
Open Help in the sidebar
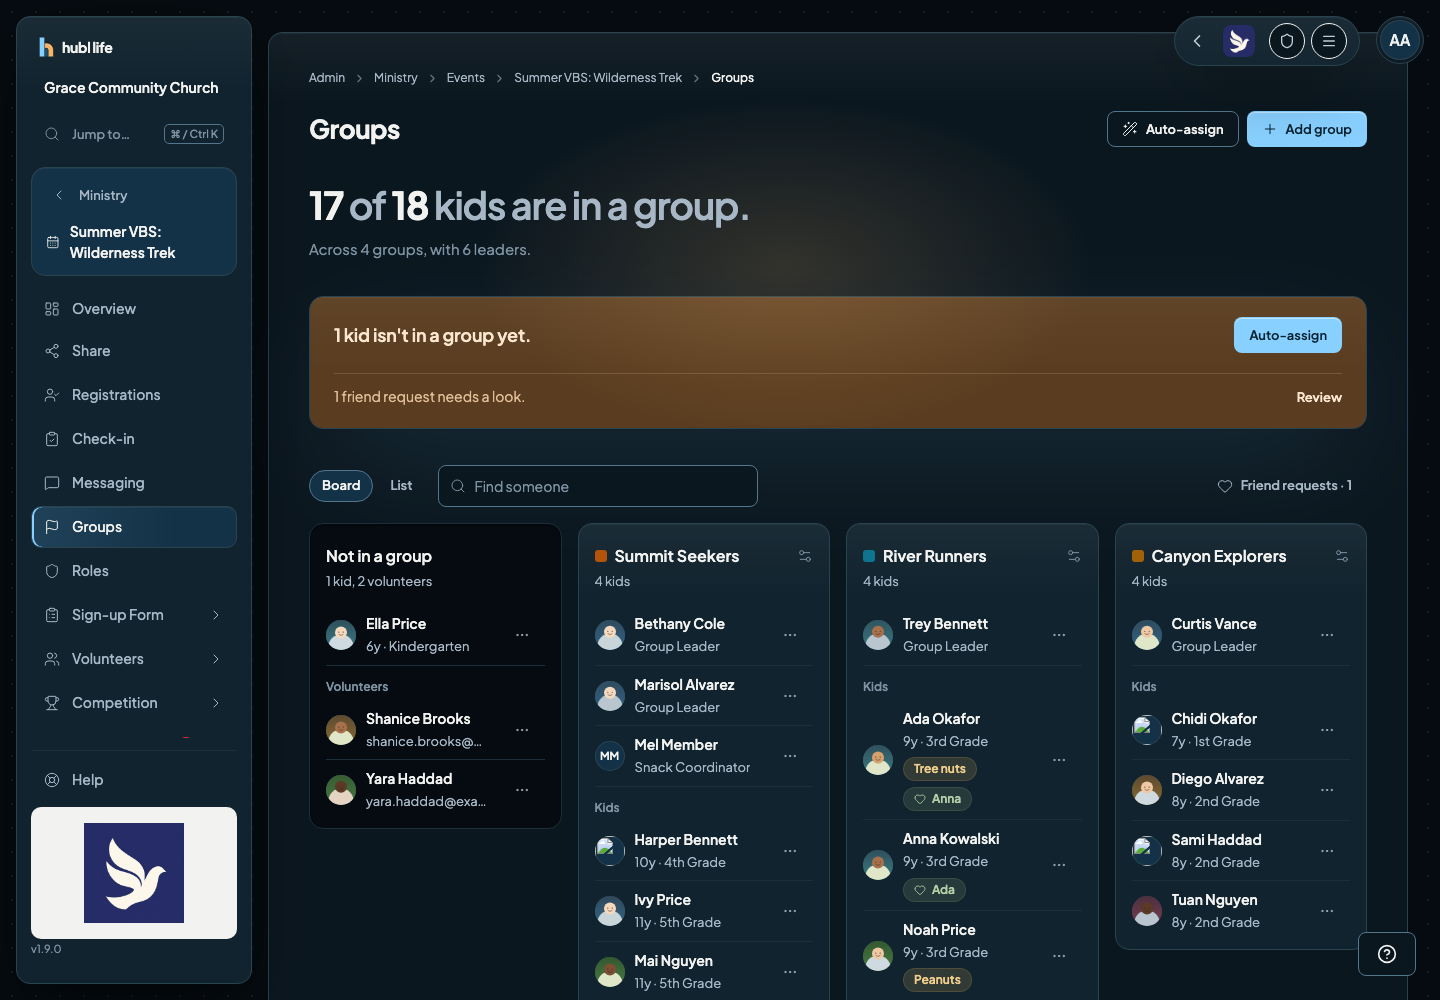pyautogui.click(x=134, y=780)
